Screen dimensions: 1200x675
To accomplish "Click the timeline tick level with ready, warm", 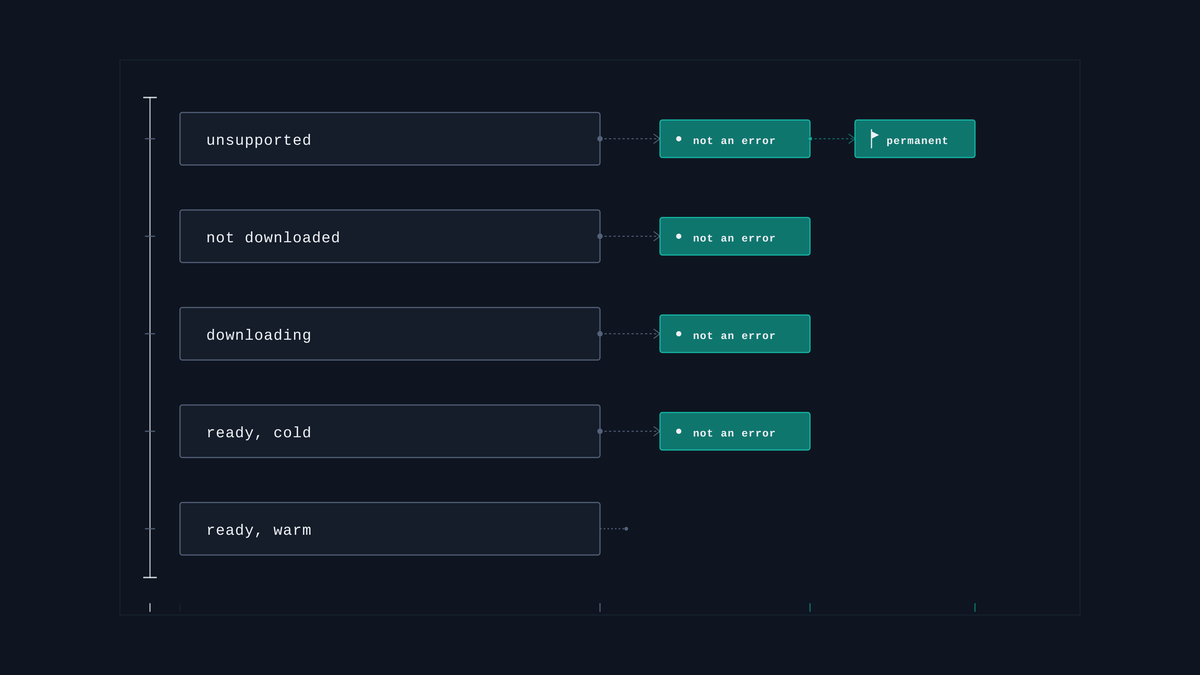I will click(150, 529).
